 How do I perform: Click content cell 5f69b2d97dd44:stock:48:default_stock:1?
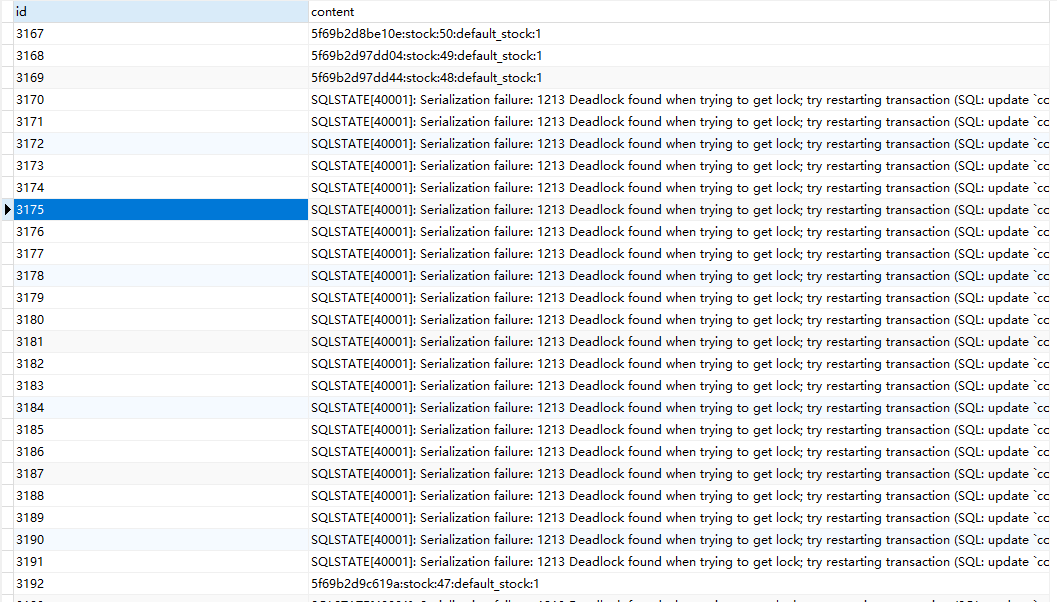pyautogui.click(x=679, y=78)
